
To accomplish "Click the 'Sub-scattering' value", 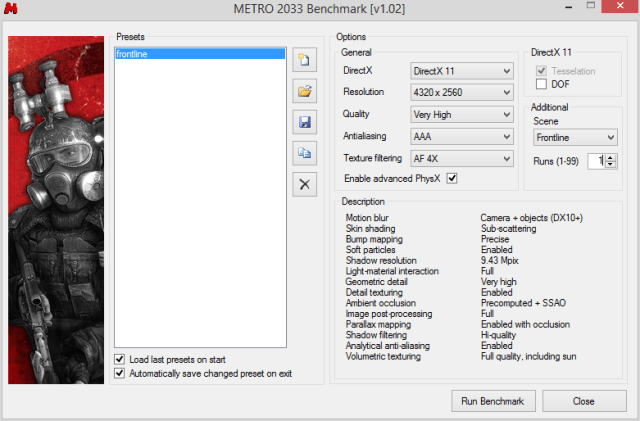I will [x=509, y=228].
